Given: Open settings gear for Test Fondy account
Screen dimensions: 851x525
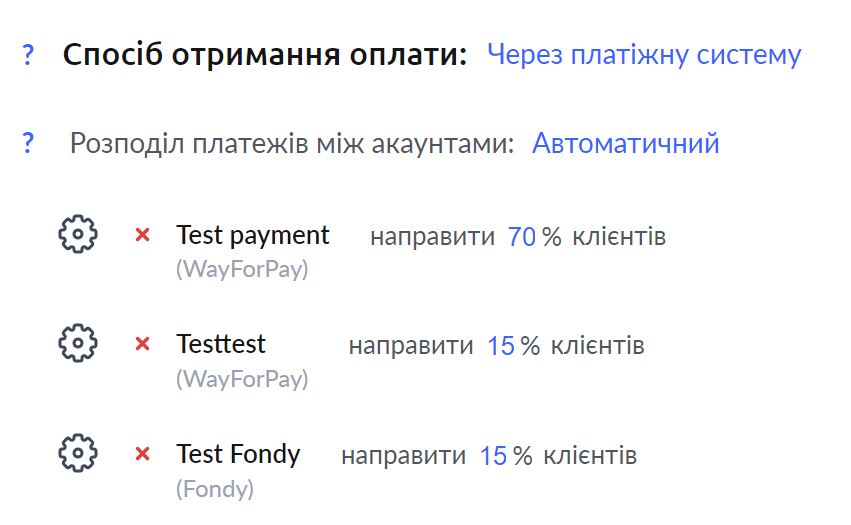Looking at the screenshot, I should click(x=78, y=453).
